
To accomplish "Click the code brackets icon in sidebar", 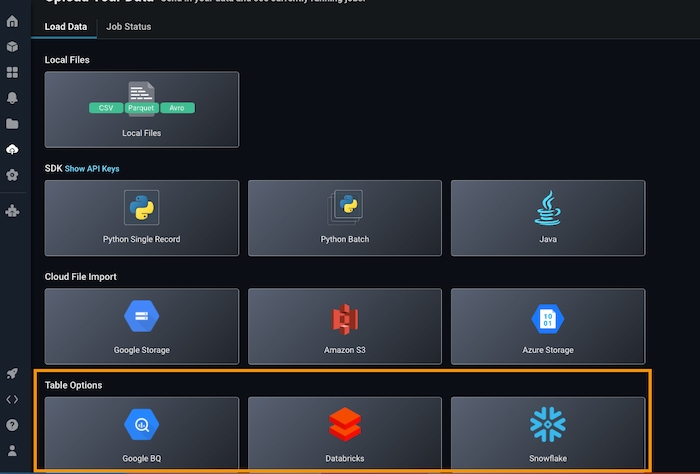I will [x=12, y=399].
